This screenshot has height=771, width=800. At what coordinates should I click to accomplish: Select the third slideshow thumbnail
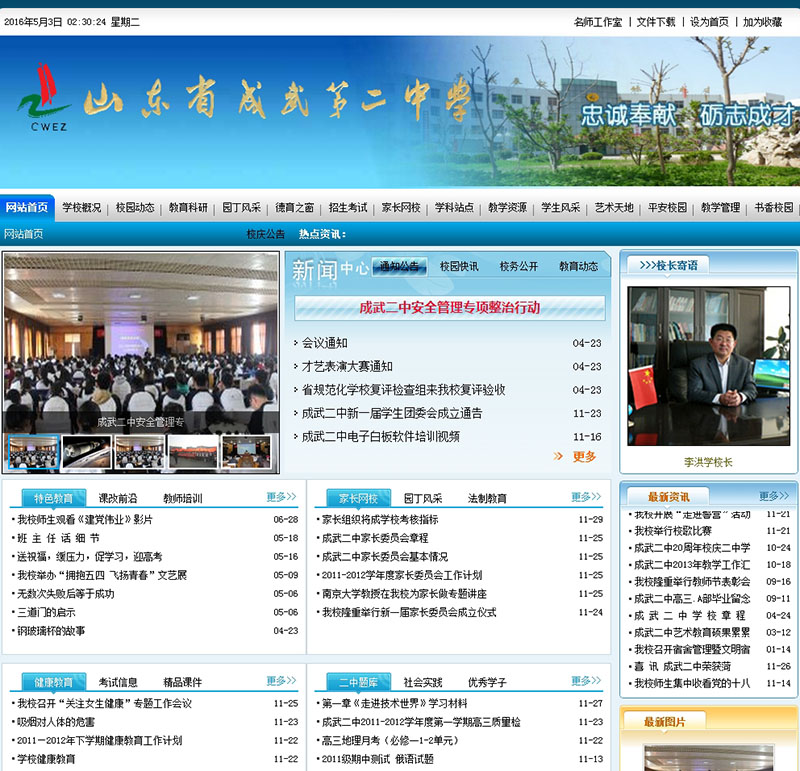coord(140,452)
